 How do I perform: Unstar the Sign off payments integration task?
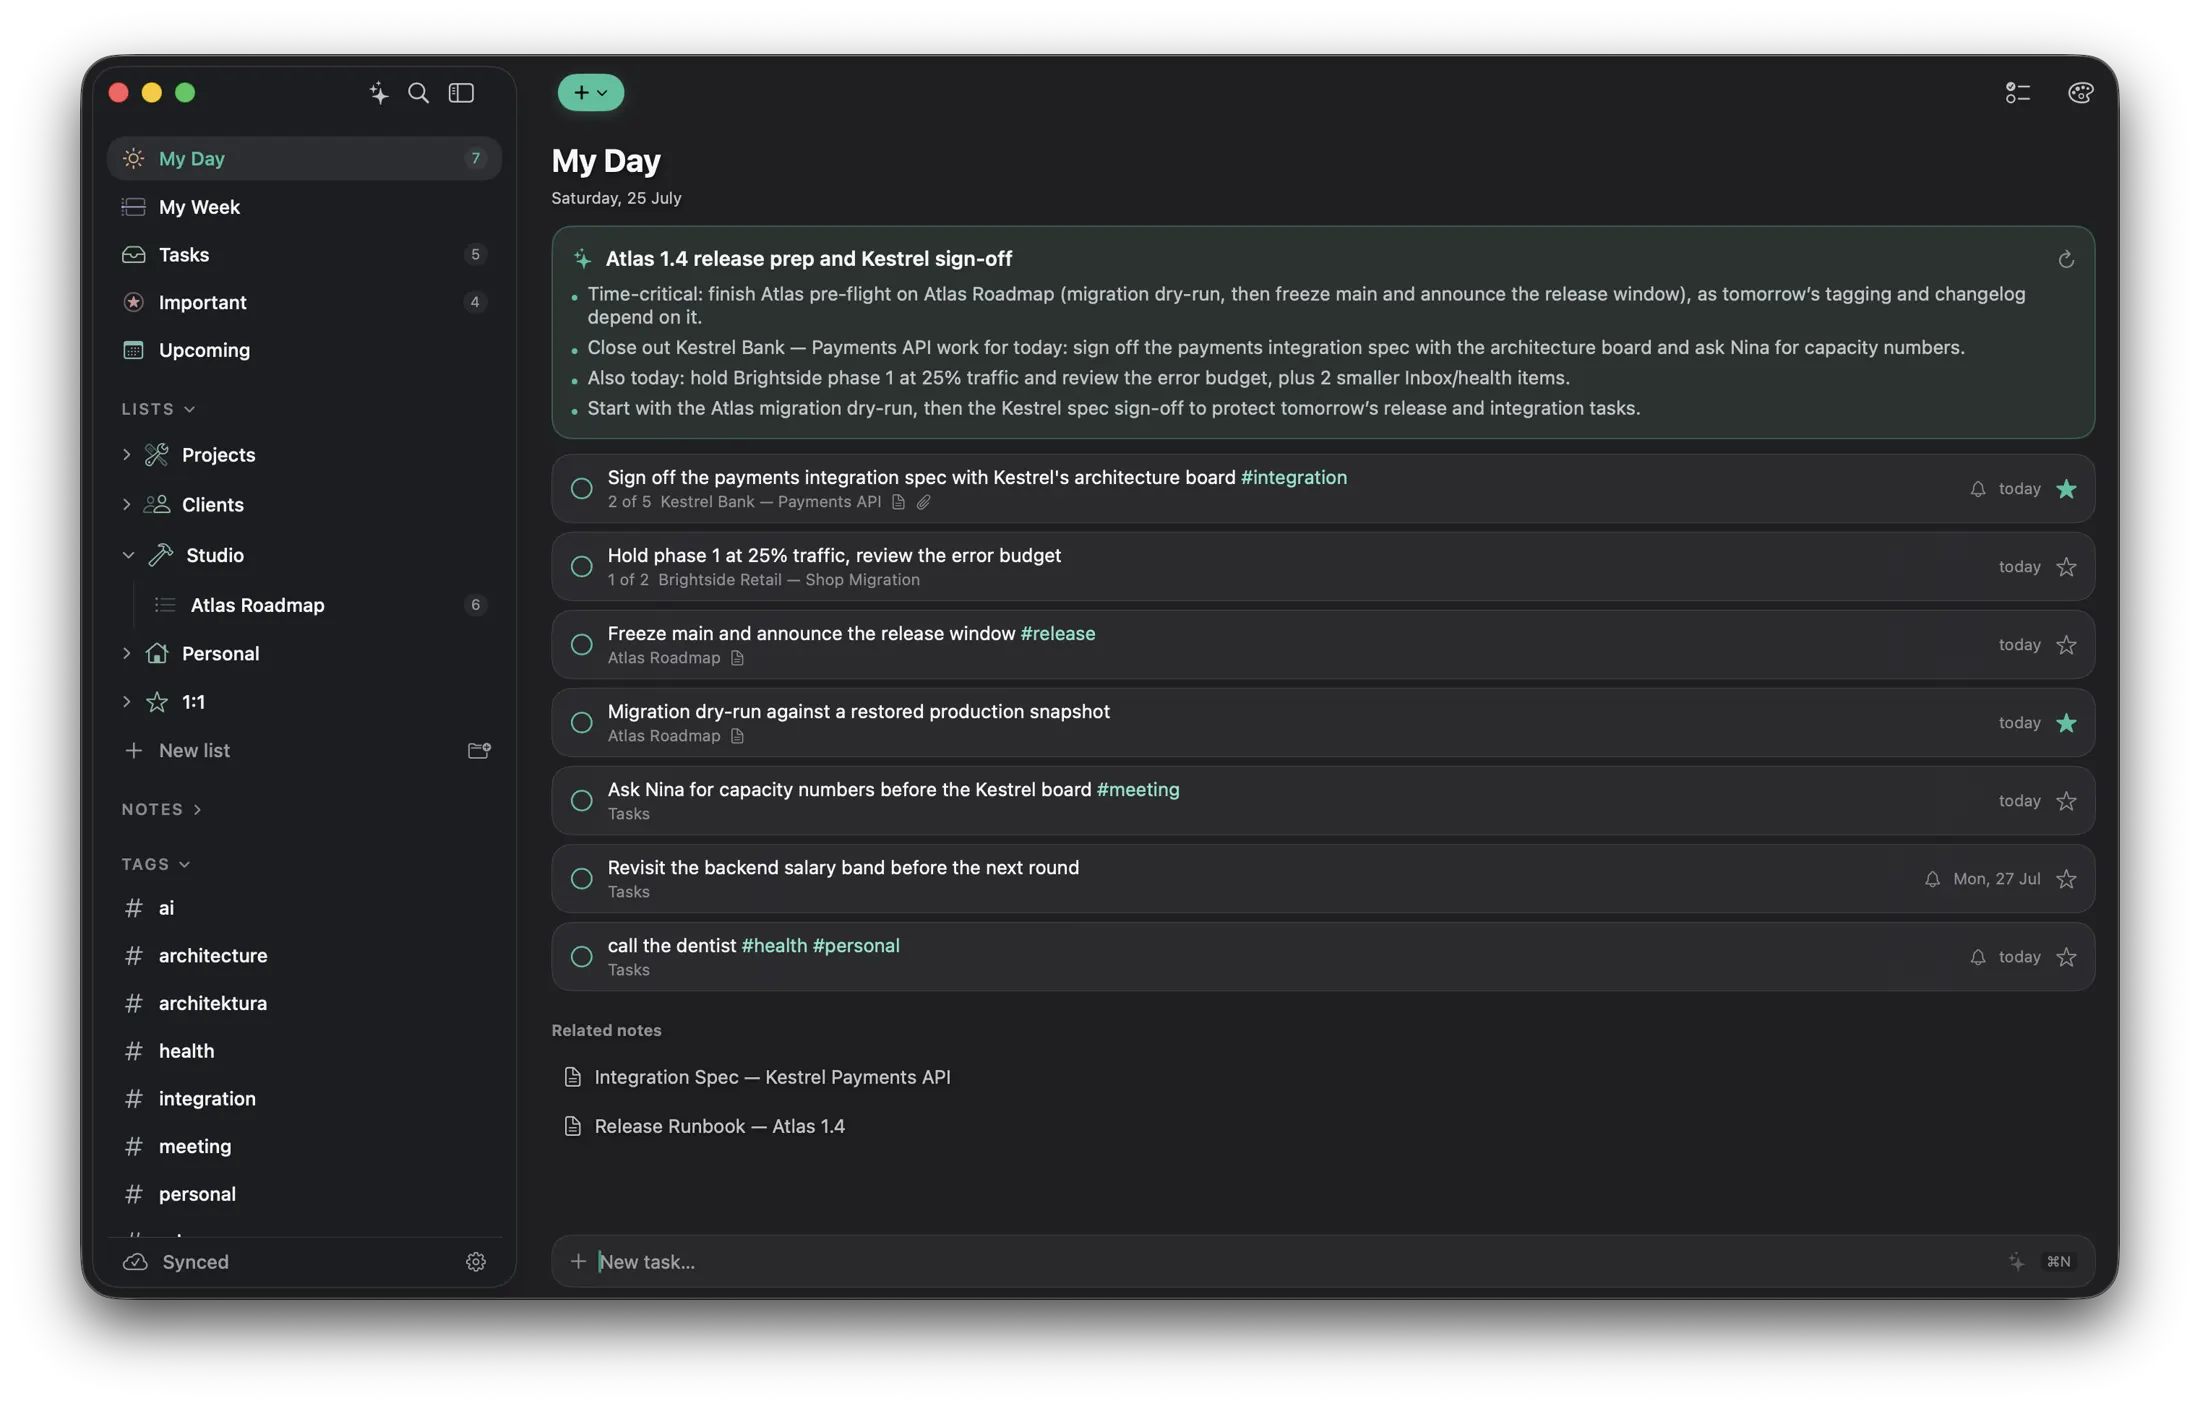tap(2066, 489)
